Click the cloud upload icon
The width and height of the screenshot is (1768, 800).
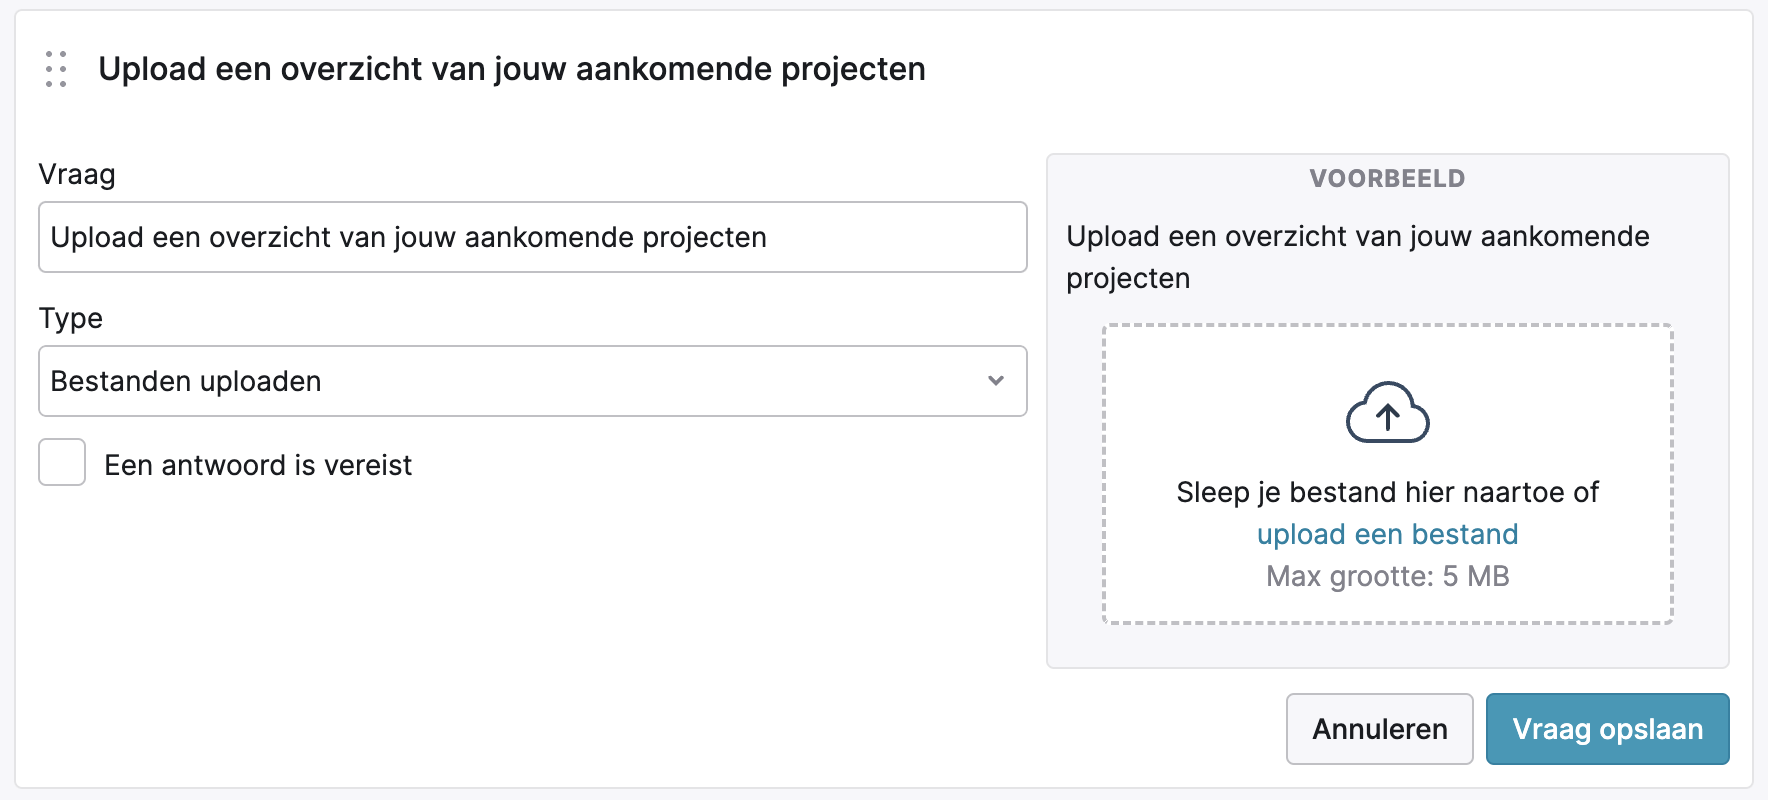coord(1387,413)
